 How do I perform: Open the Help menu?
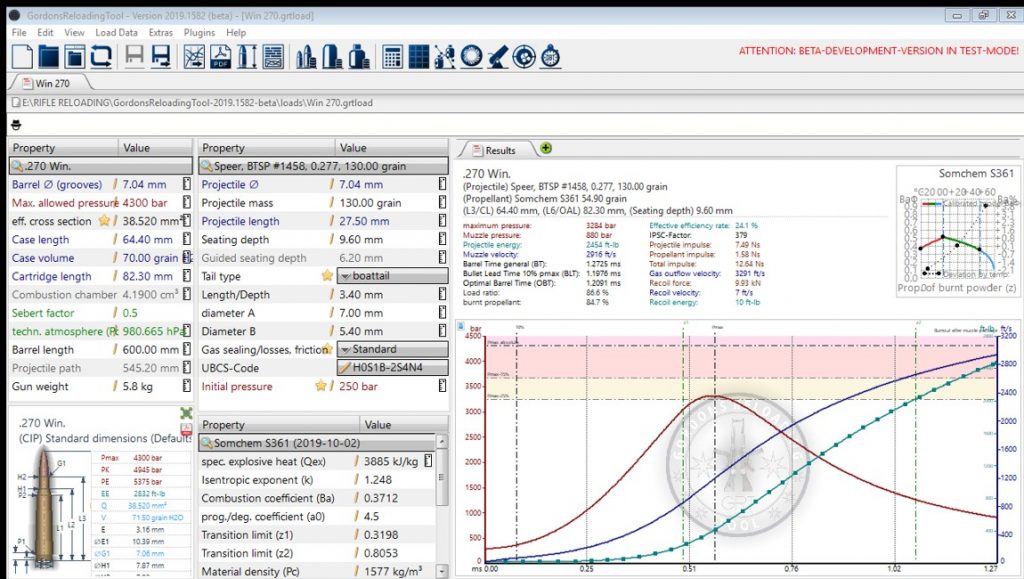[x=236, y=32]
